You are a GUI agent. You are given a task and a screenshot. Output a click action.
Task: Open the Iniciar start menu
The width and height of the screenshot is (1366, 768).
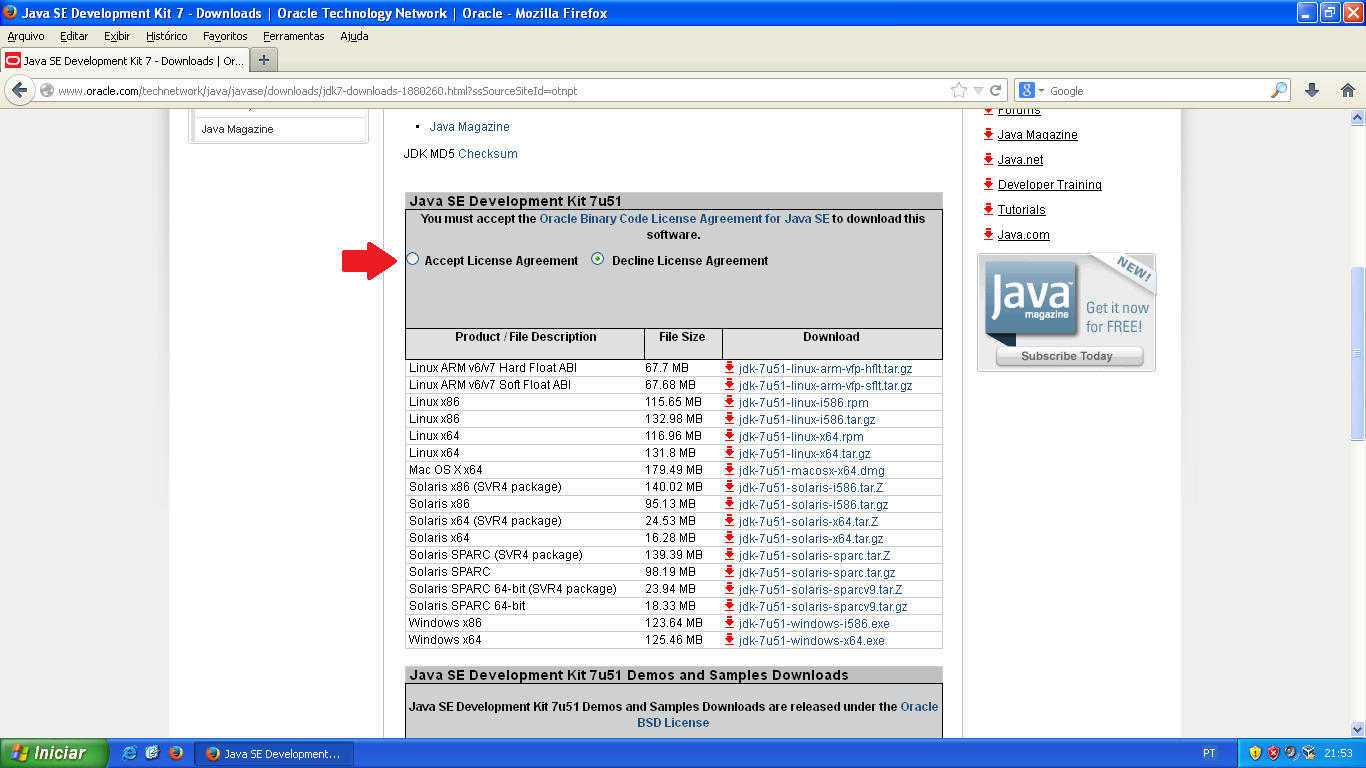coord(53,753)
